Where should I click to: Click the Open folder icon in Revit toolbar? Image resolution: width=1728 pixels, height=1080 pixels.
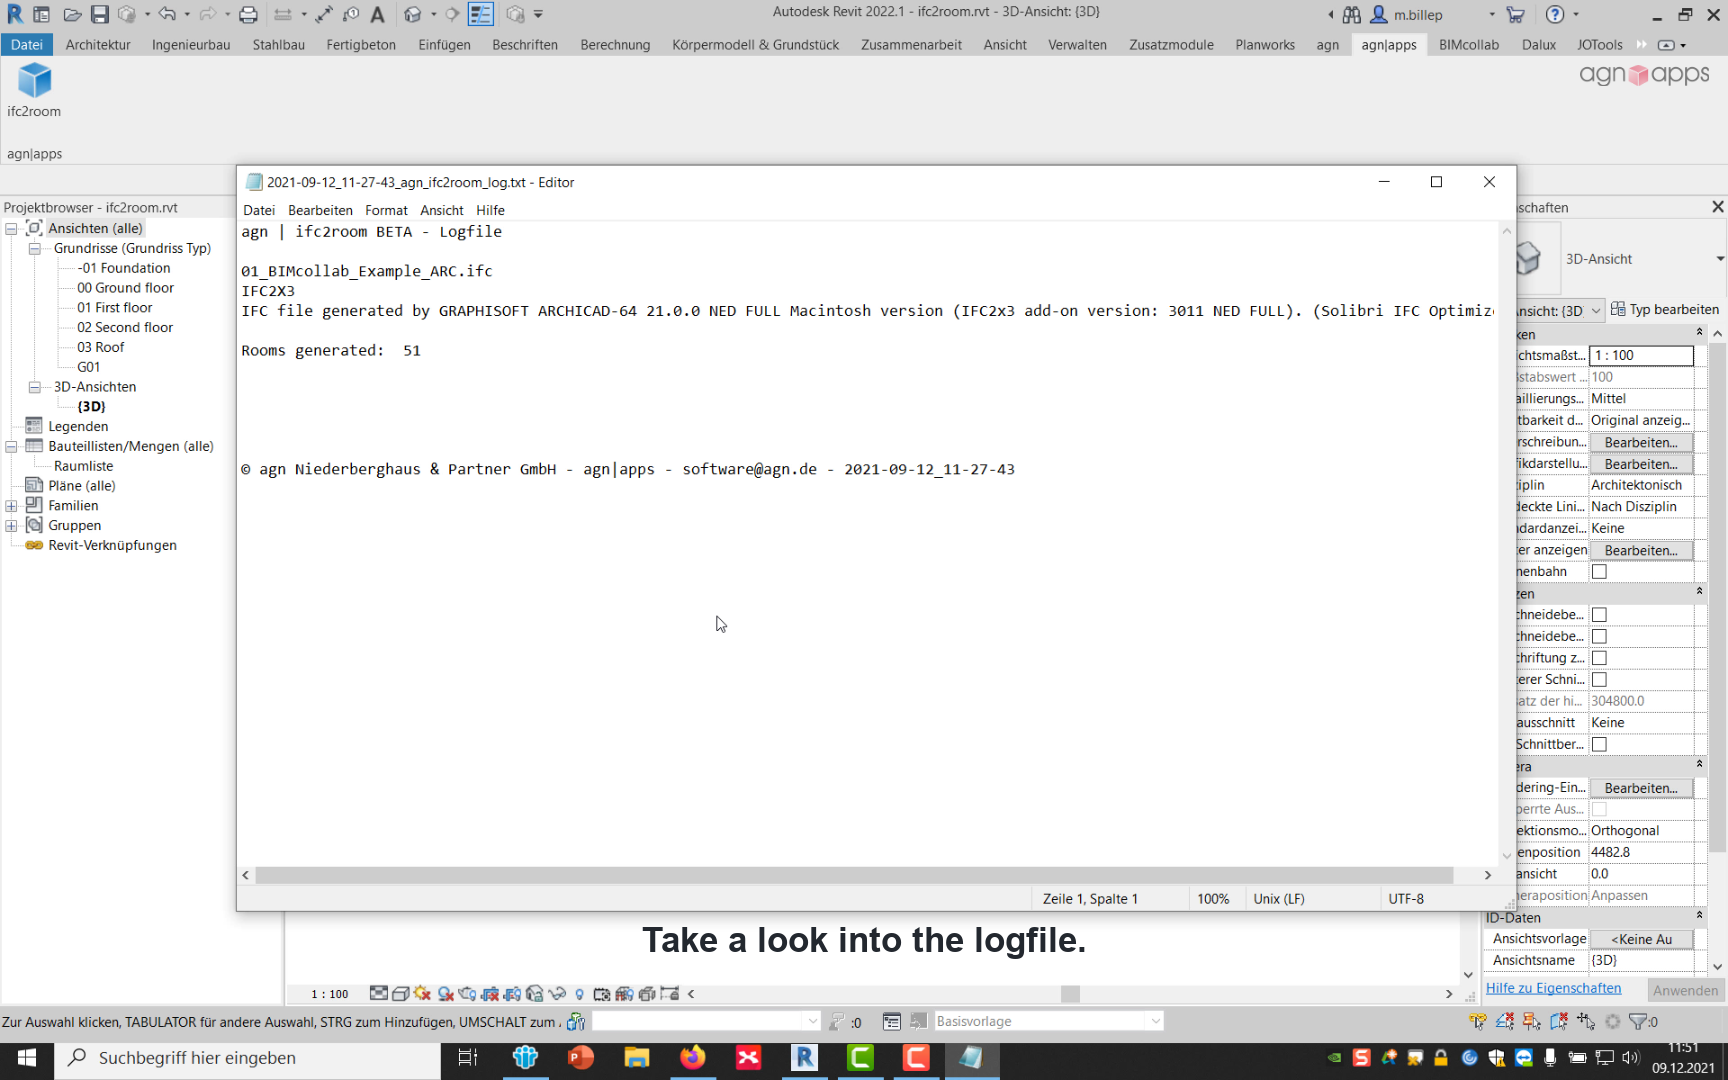click(72, 14)
